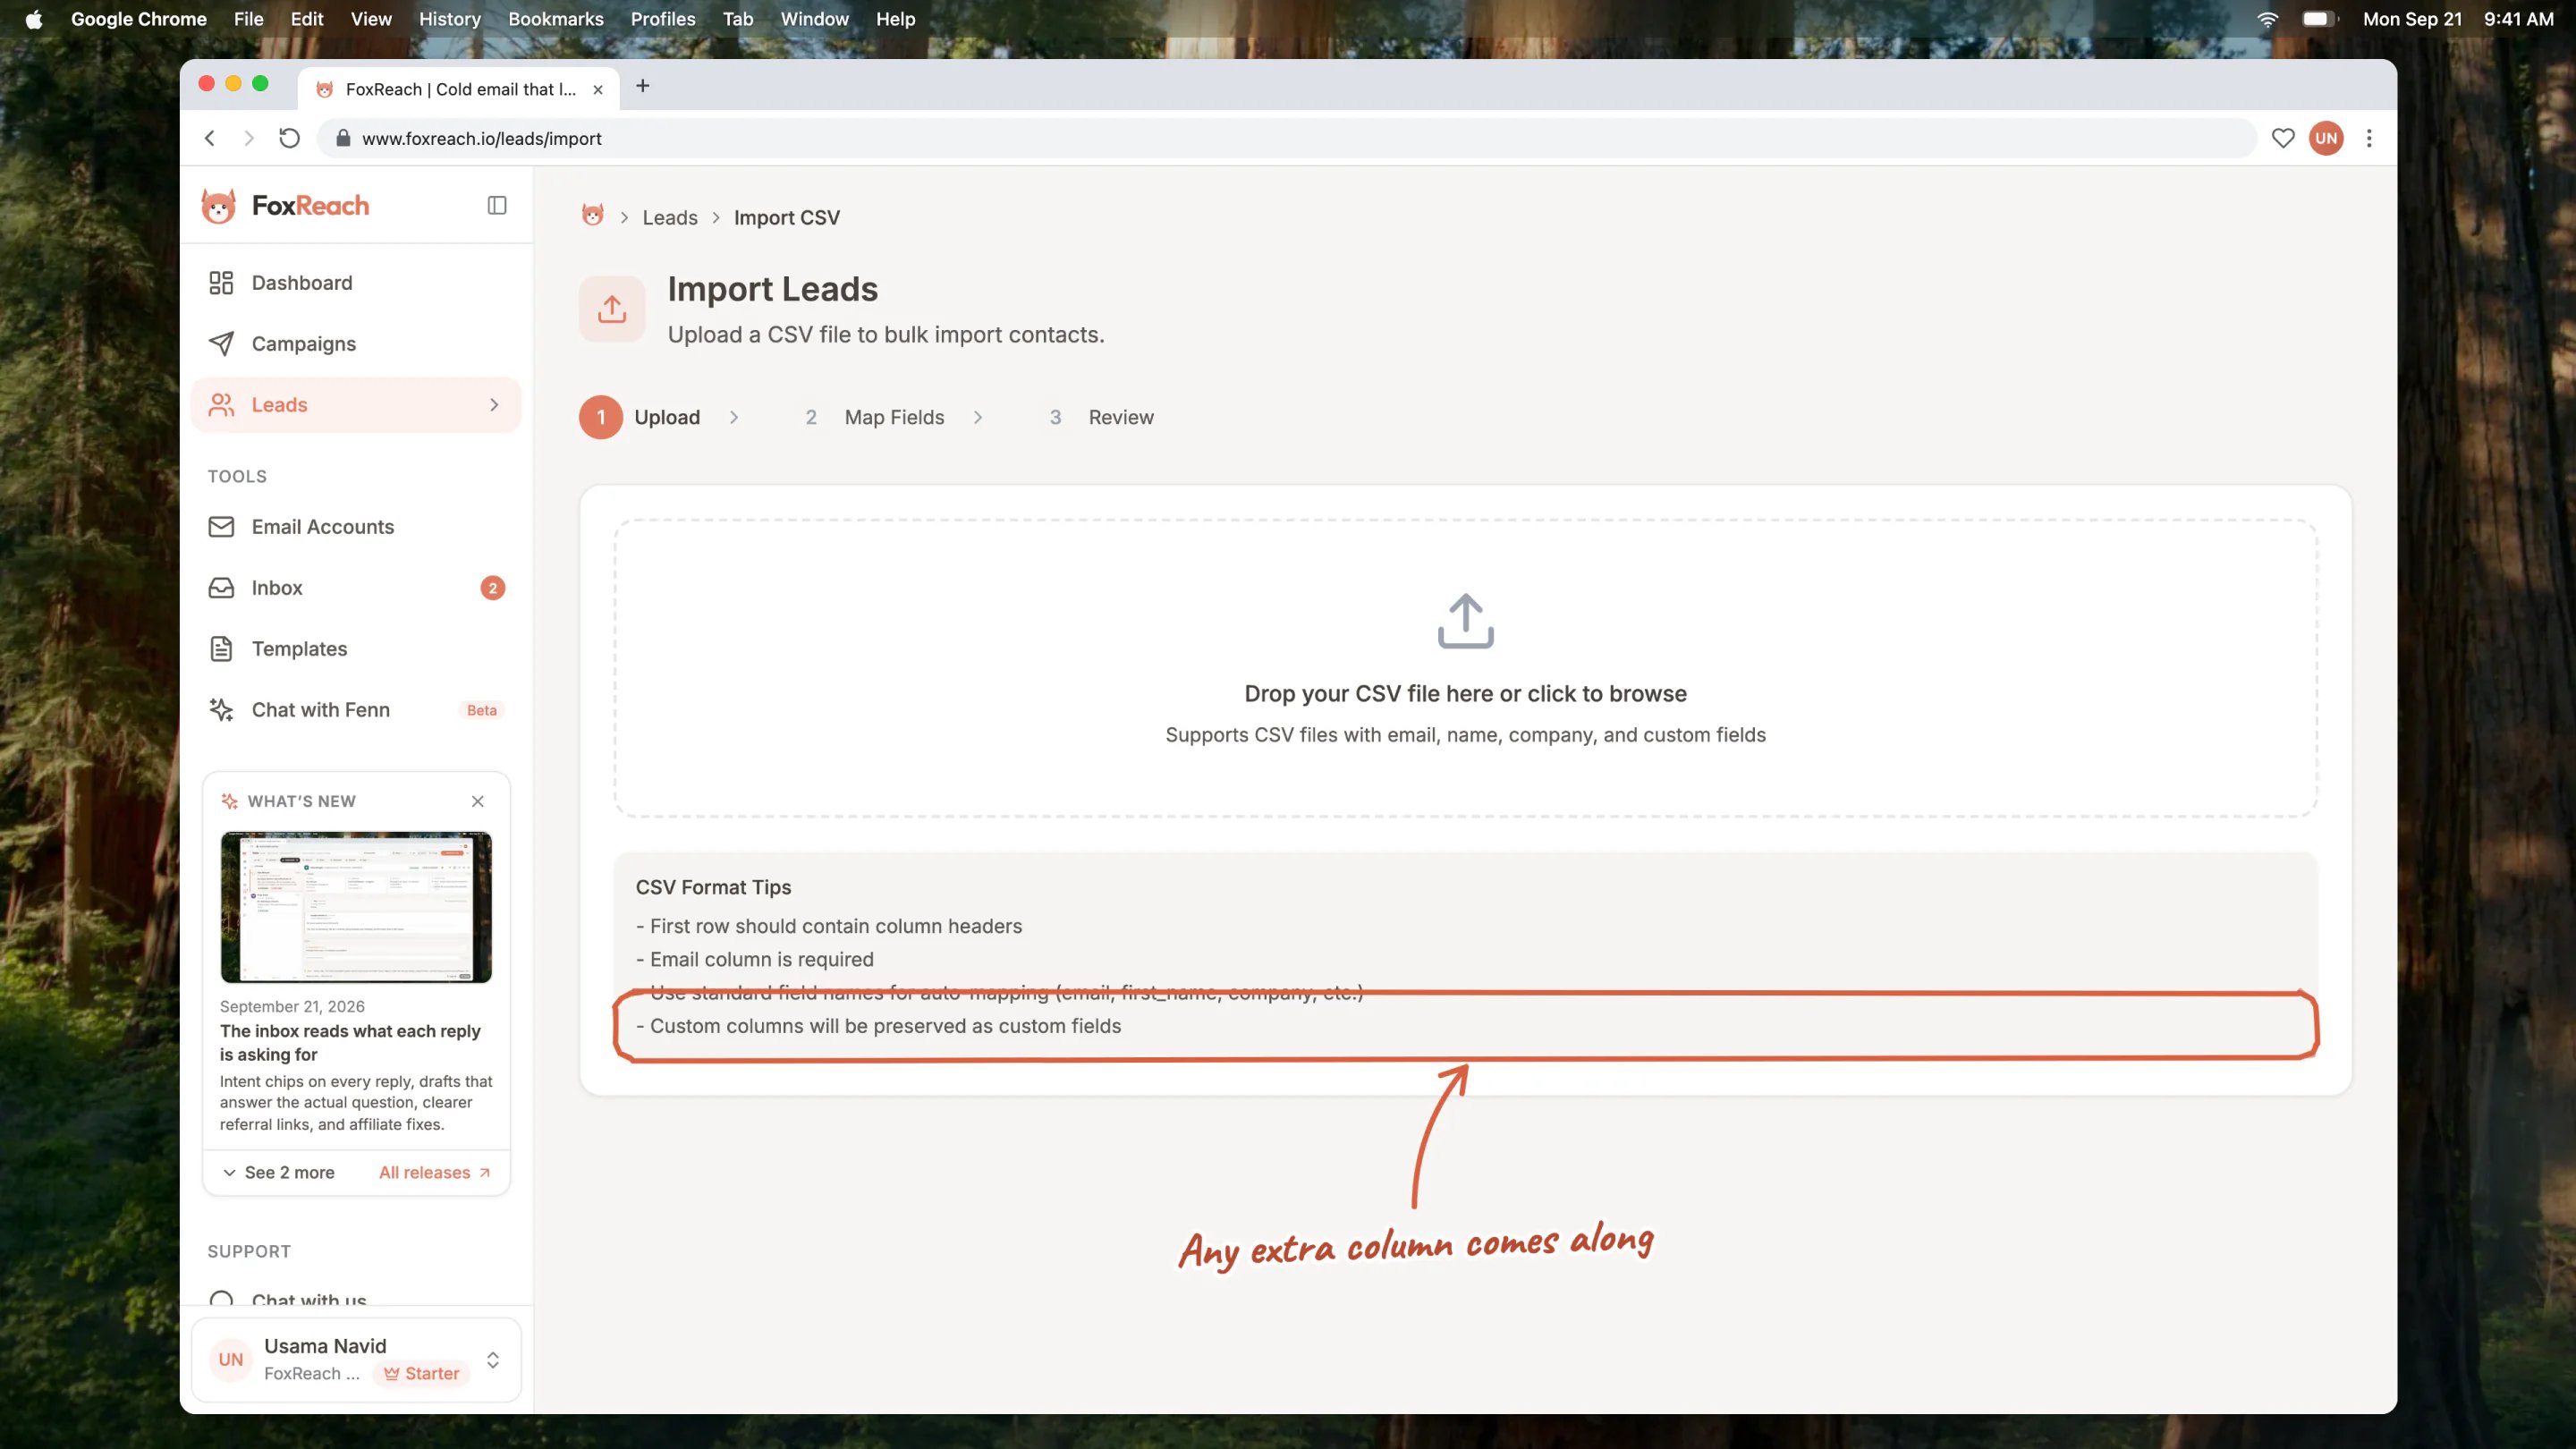The image size is (2576, 1449).
Task: Open the History menu in the menu bar
Action: coord(450,19)
